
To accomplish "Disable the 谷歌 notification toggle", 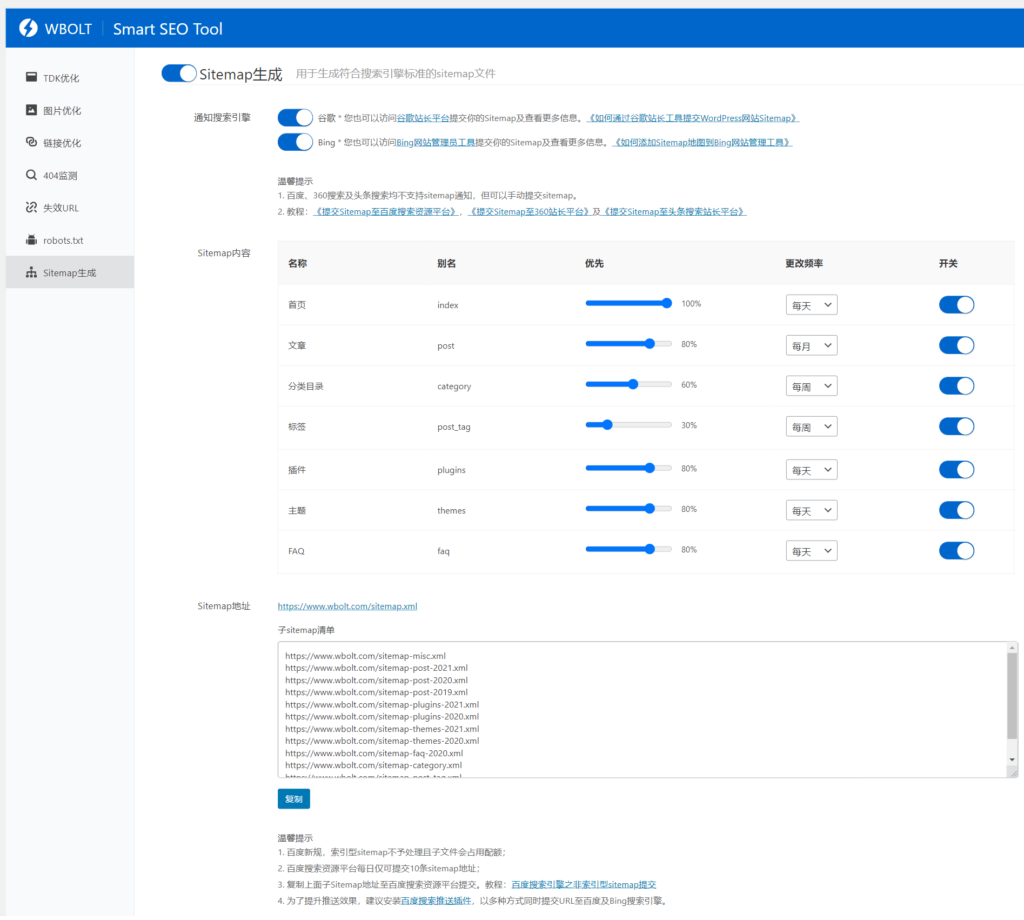I will coord(295,118).
